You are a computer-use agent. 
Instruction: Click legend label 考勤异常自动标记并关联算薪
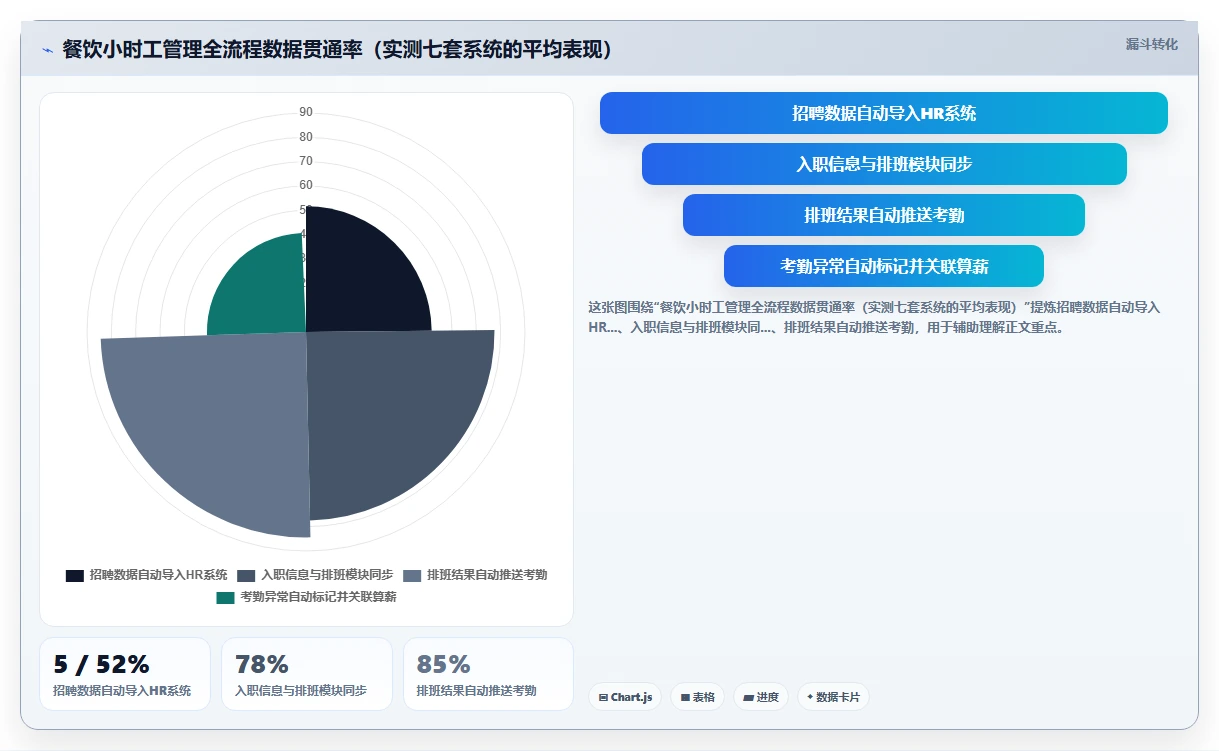click(318, 598)
